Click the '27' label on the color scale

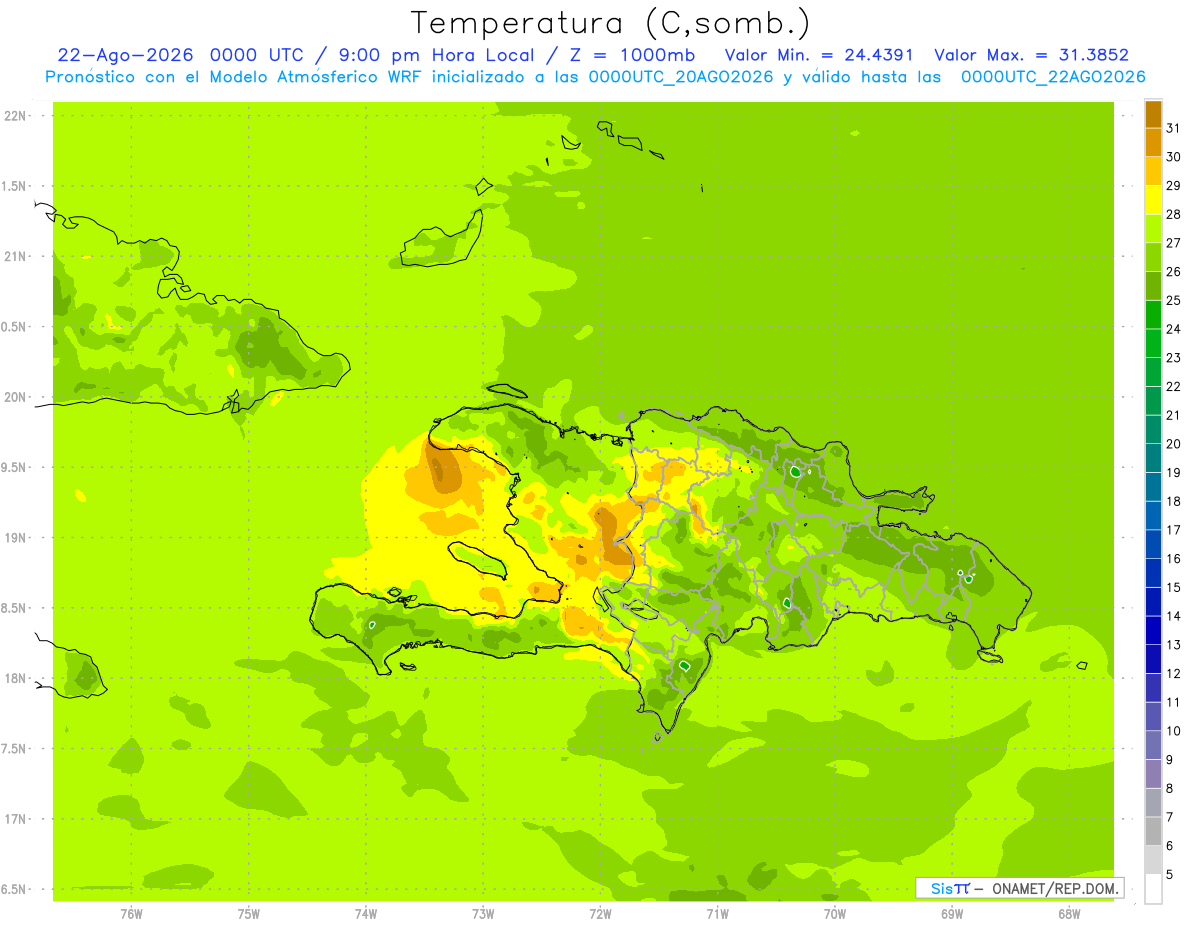point(1173,243)
